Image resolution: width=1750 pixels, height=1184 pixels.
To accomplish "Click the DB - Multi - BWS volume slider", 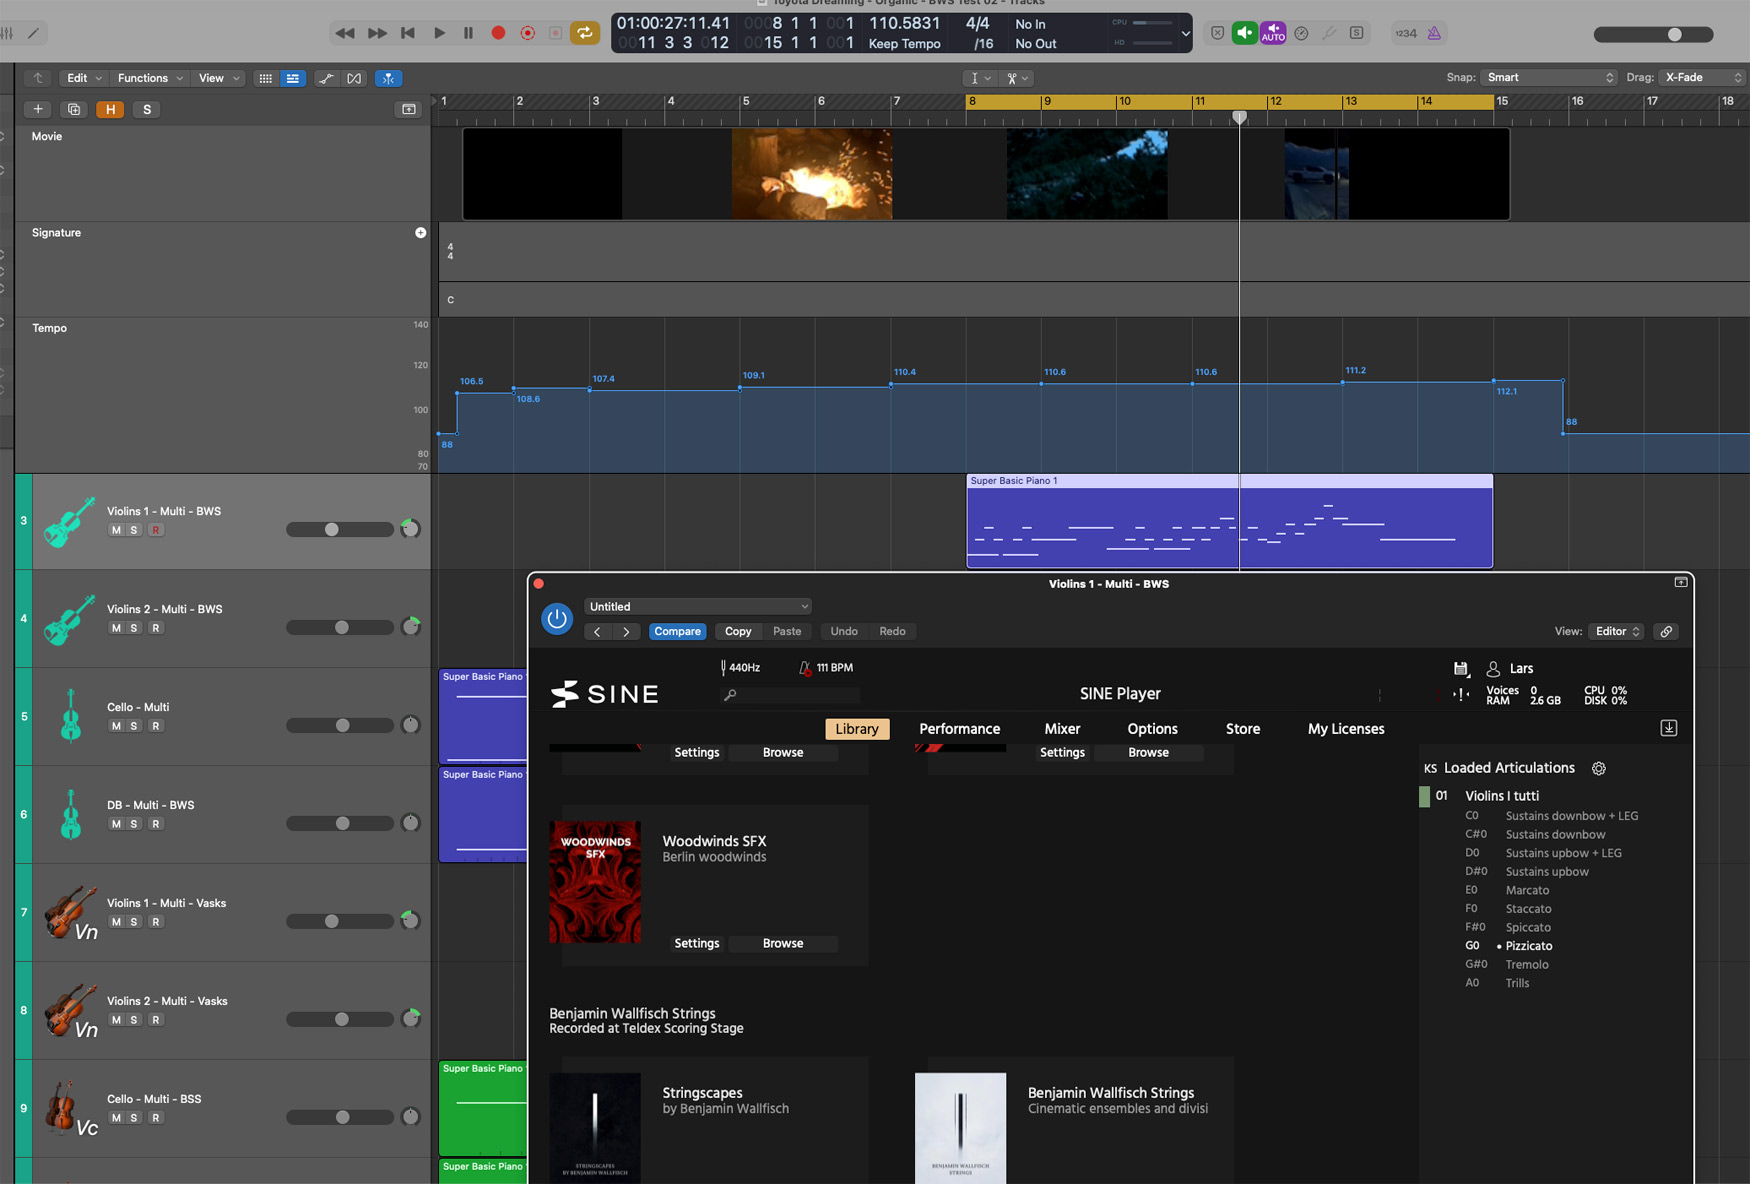I will tap(340, 823).
